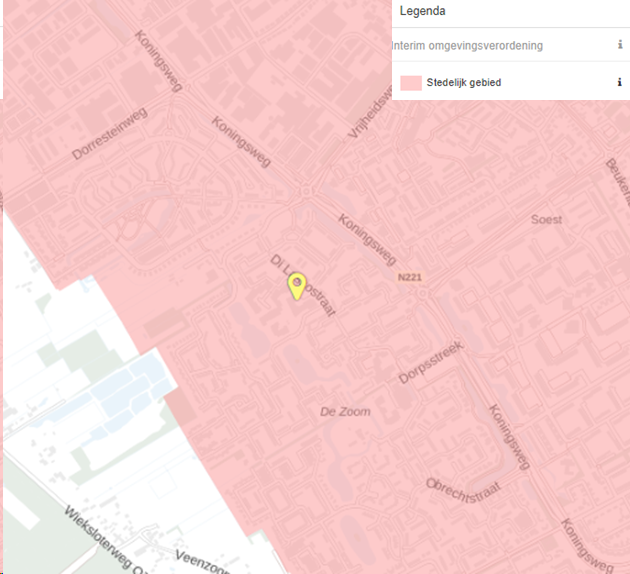
Task: Select the pink Stedelijk gebied swatch
Action: coord(411,83)
